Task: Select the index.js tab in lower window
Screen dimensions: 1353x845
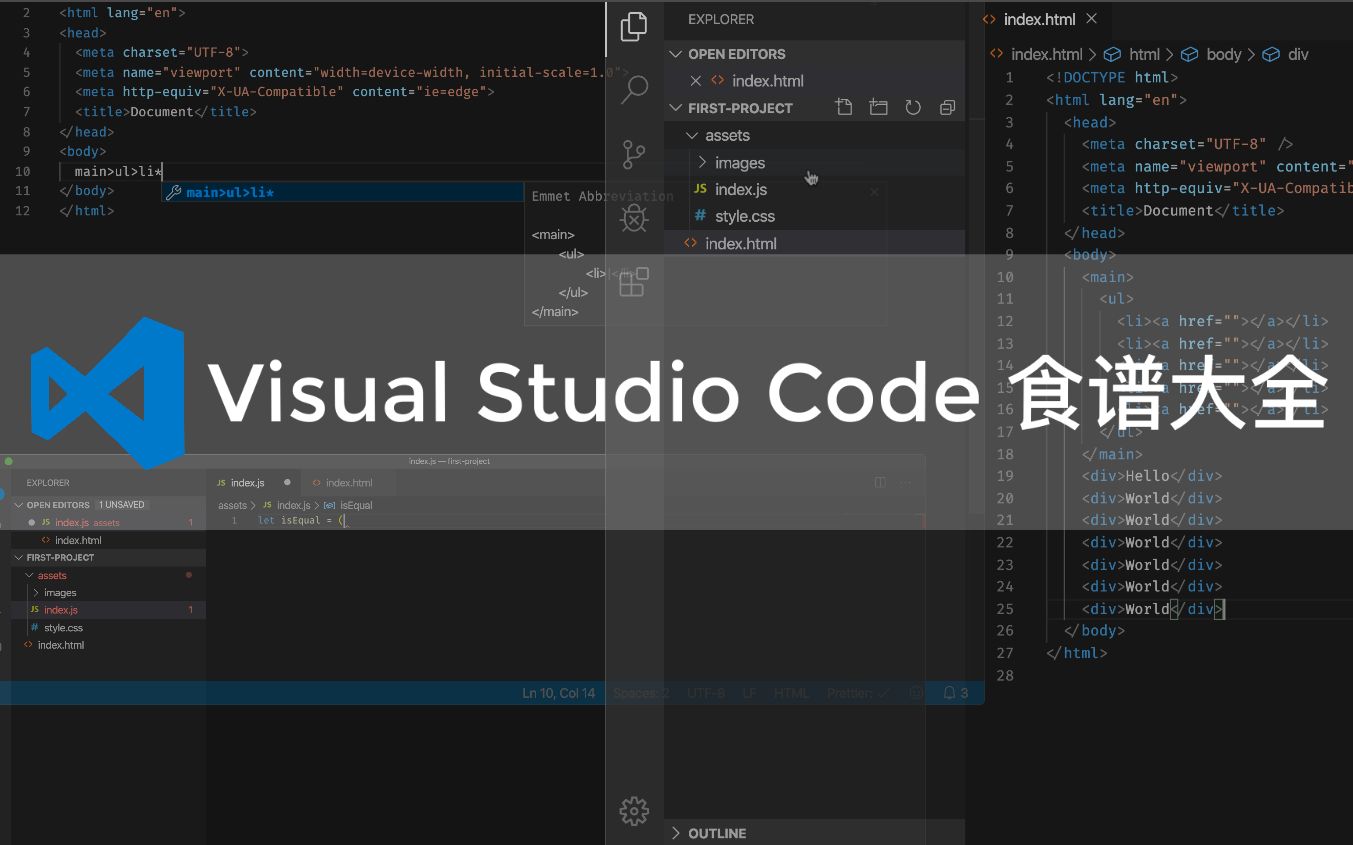Action: 247,482
